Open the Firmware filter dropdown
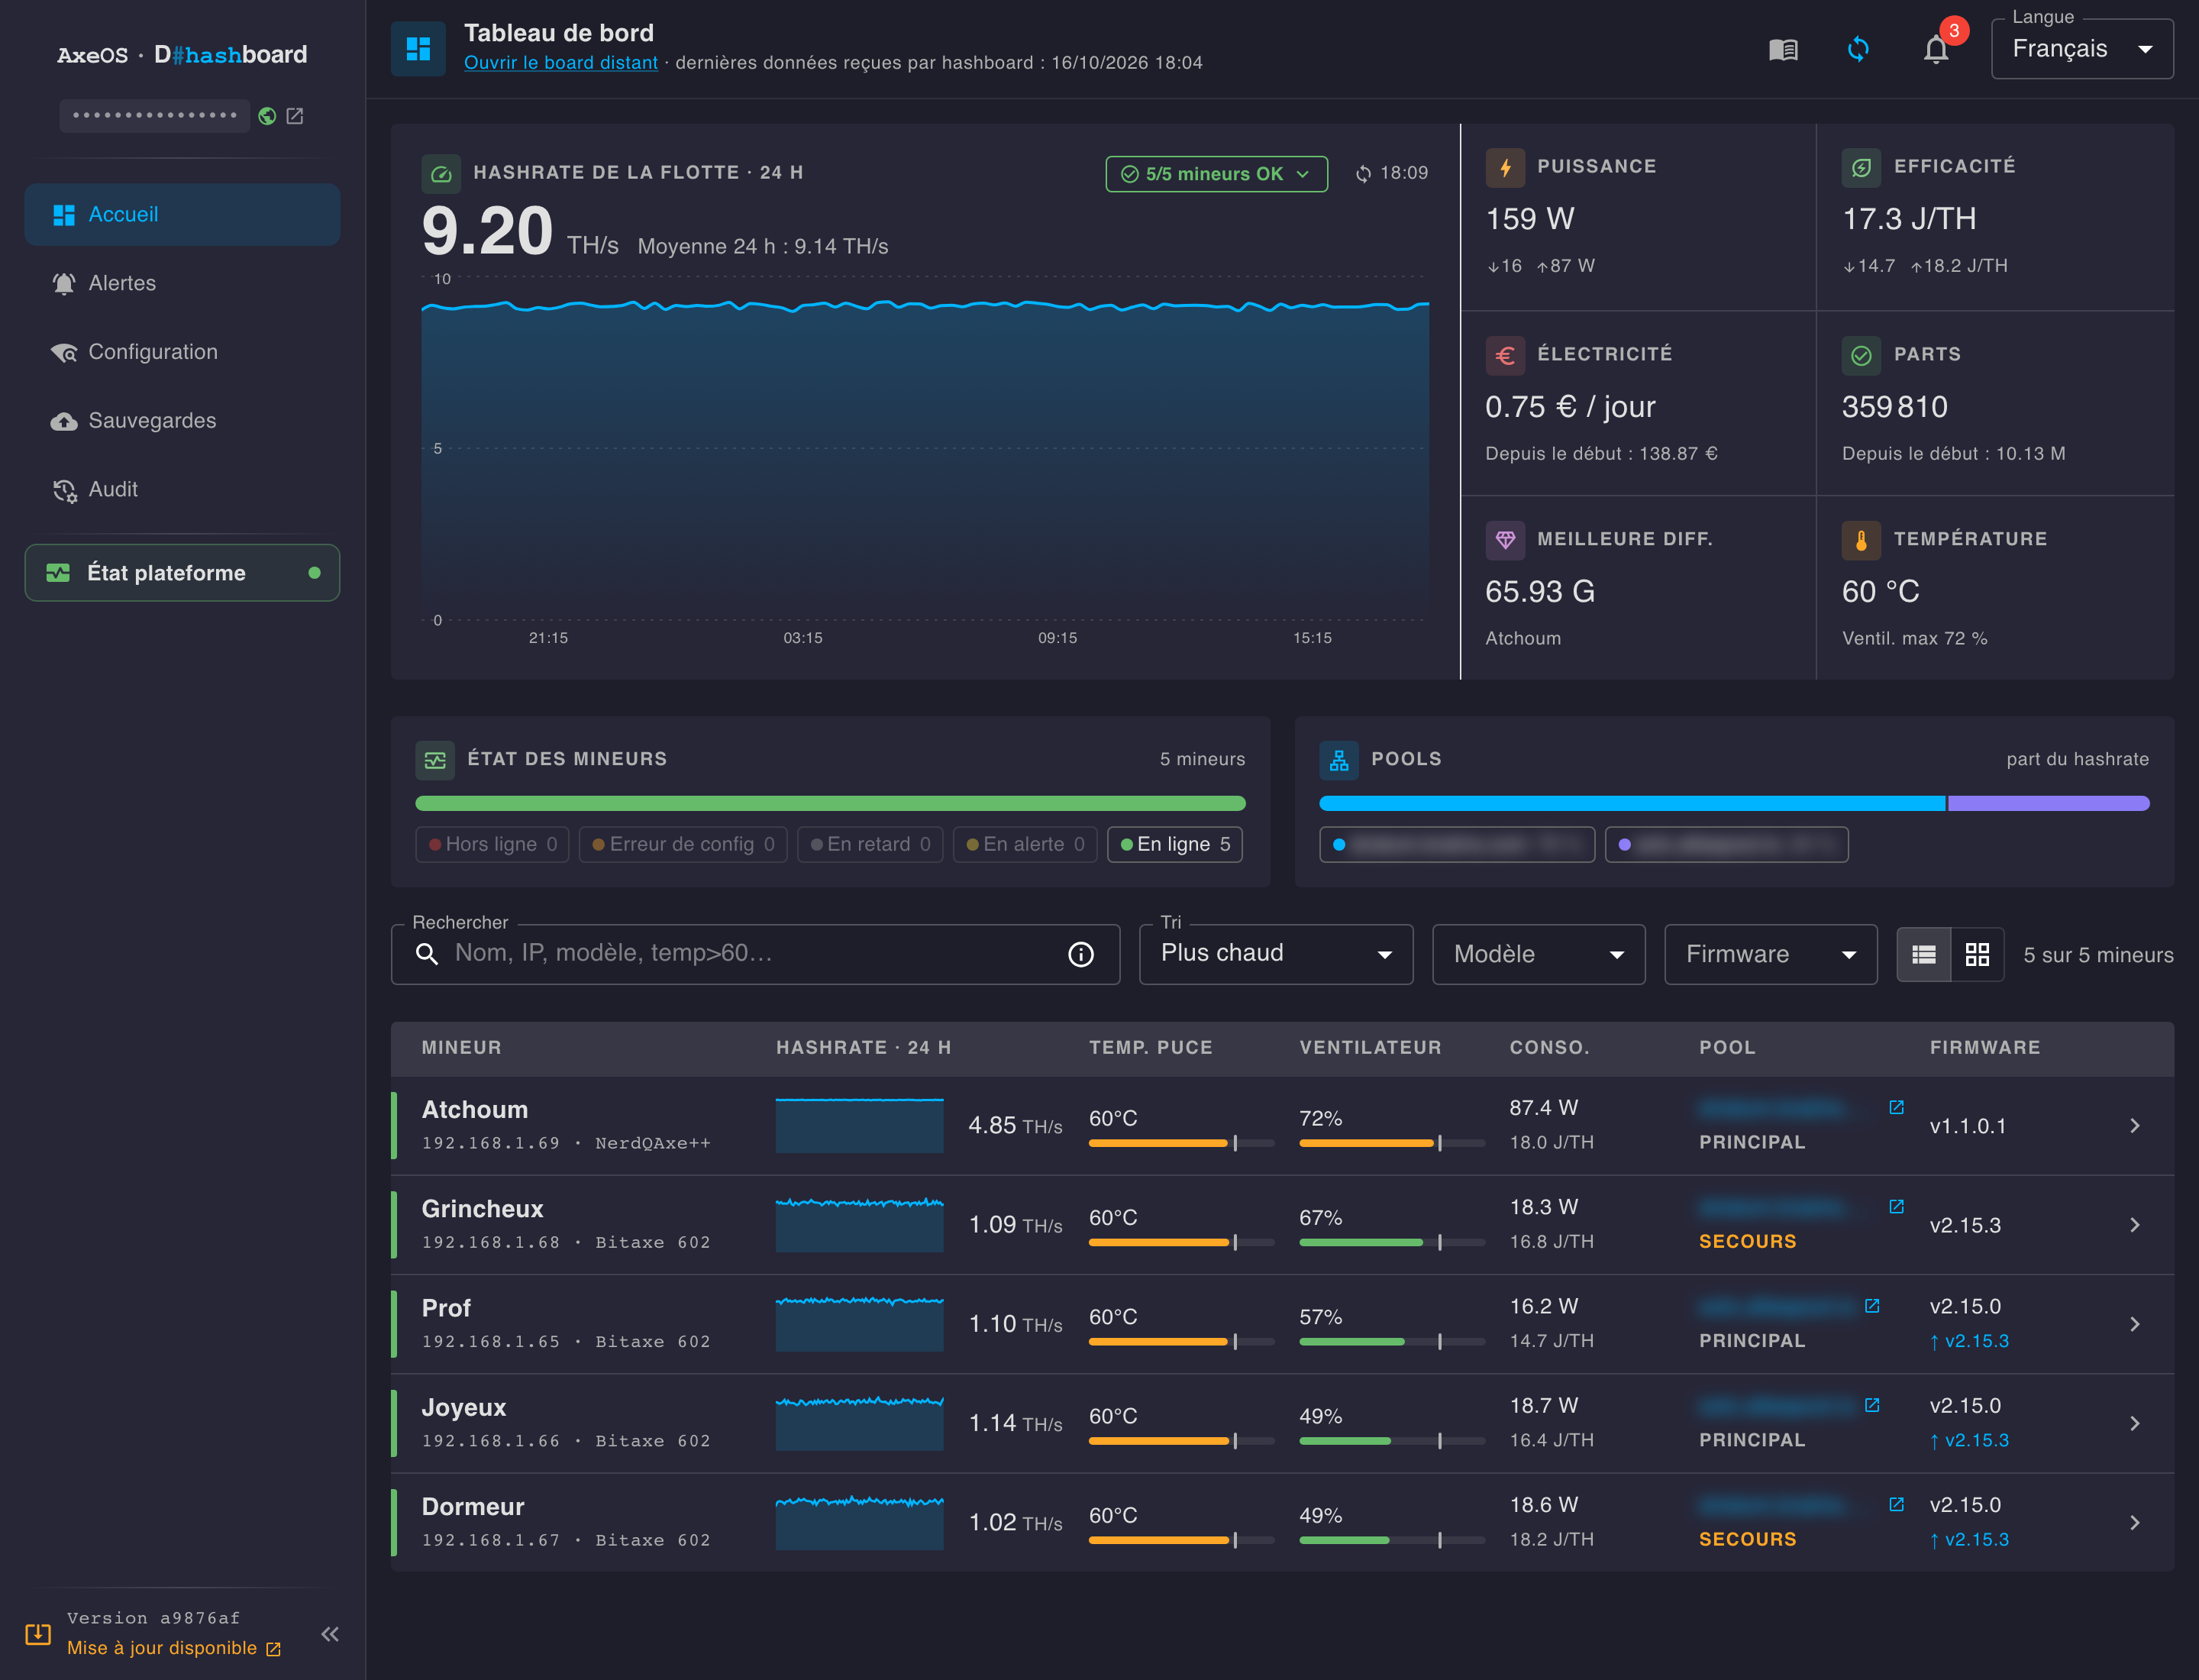Image resolution: width=2199 pixels, height=1680 pixels. pos(1770,954)
